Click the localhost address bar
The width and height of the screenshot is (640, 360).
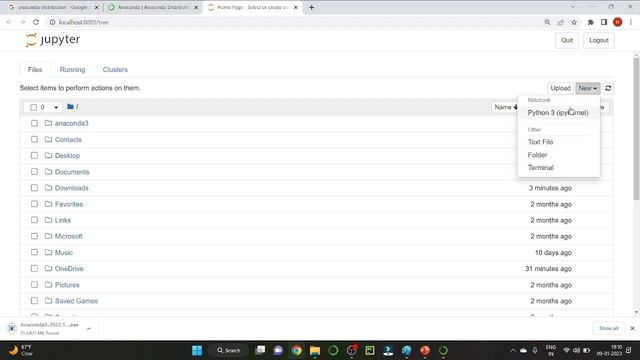click(x=294, y=22)
